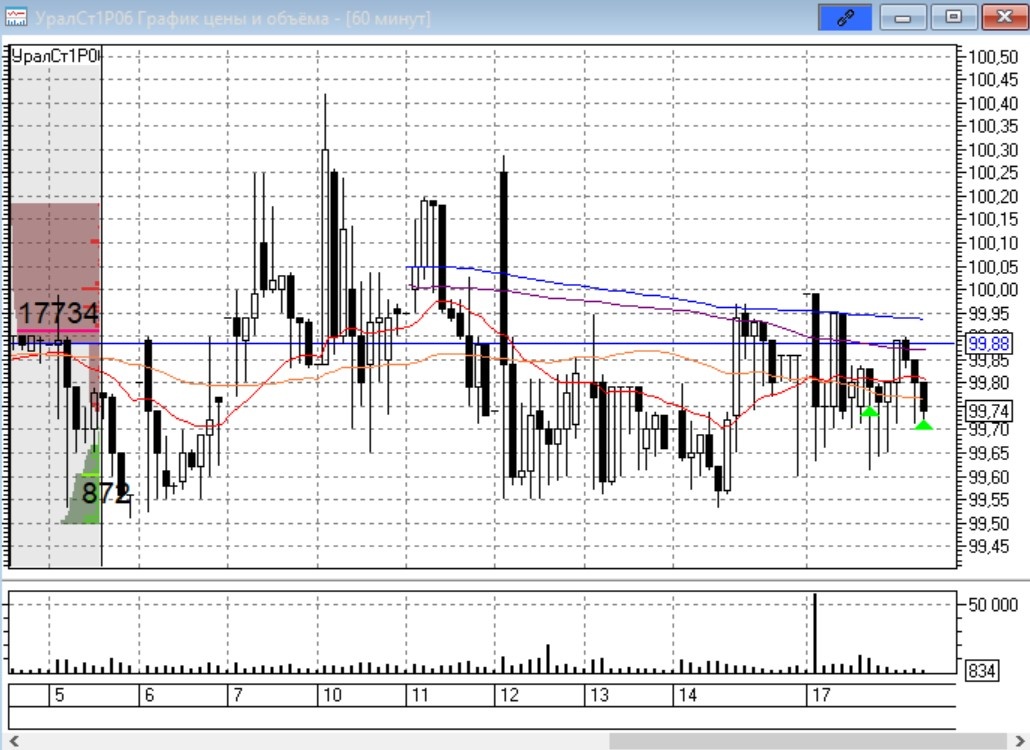
Task: Click date 17 on the time axis
Action: coord(821,695)
